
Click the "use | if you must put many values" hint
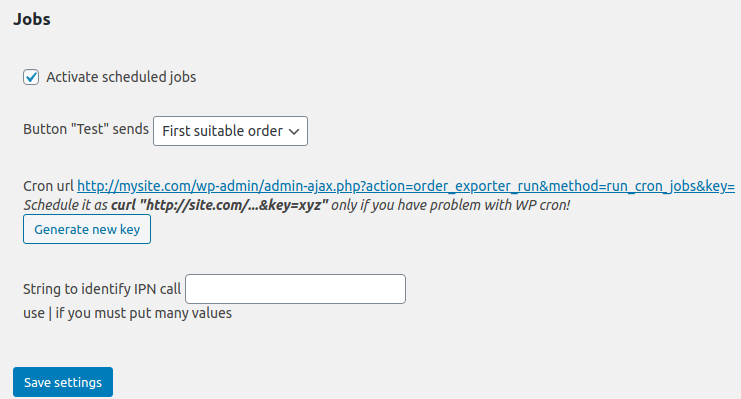point(128,313)
